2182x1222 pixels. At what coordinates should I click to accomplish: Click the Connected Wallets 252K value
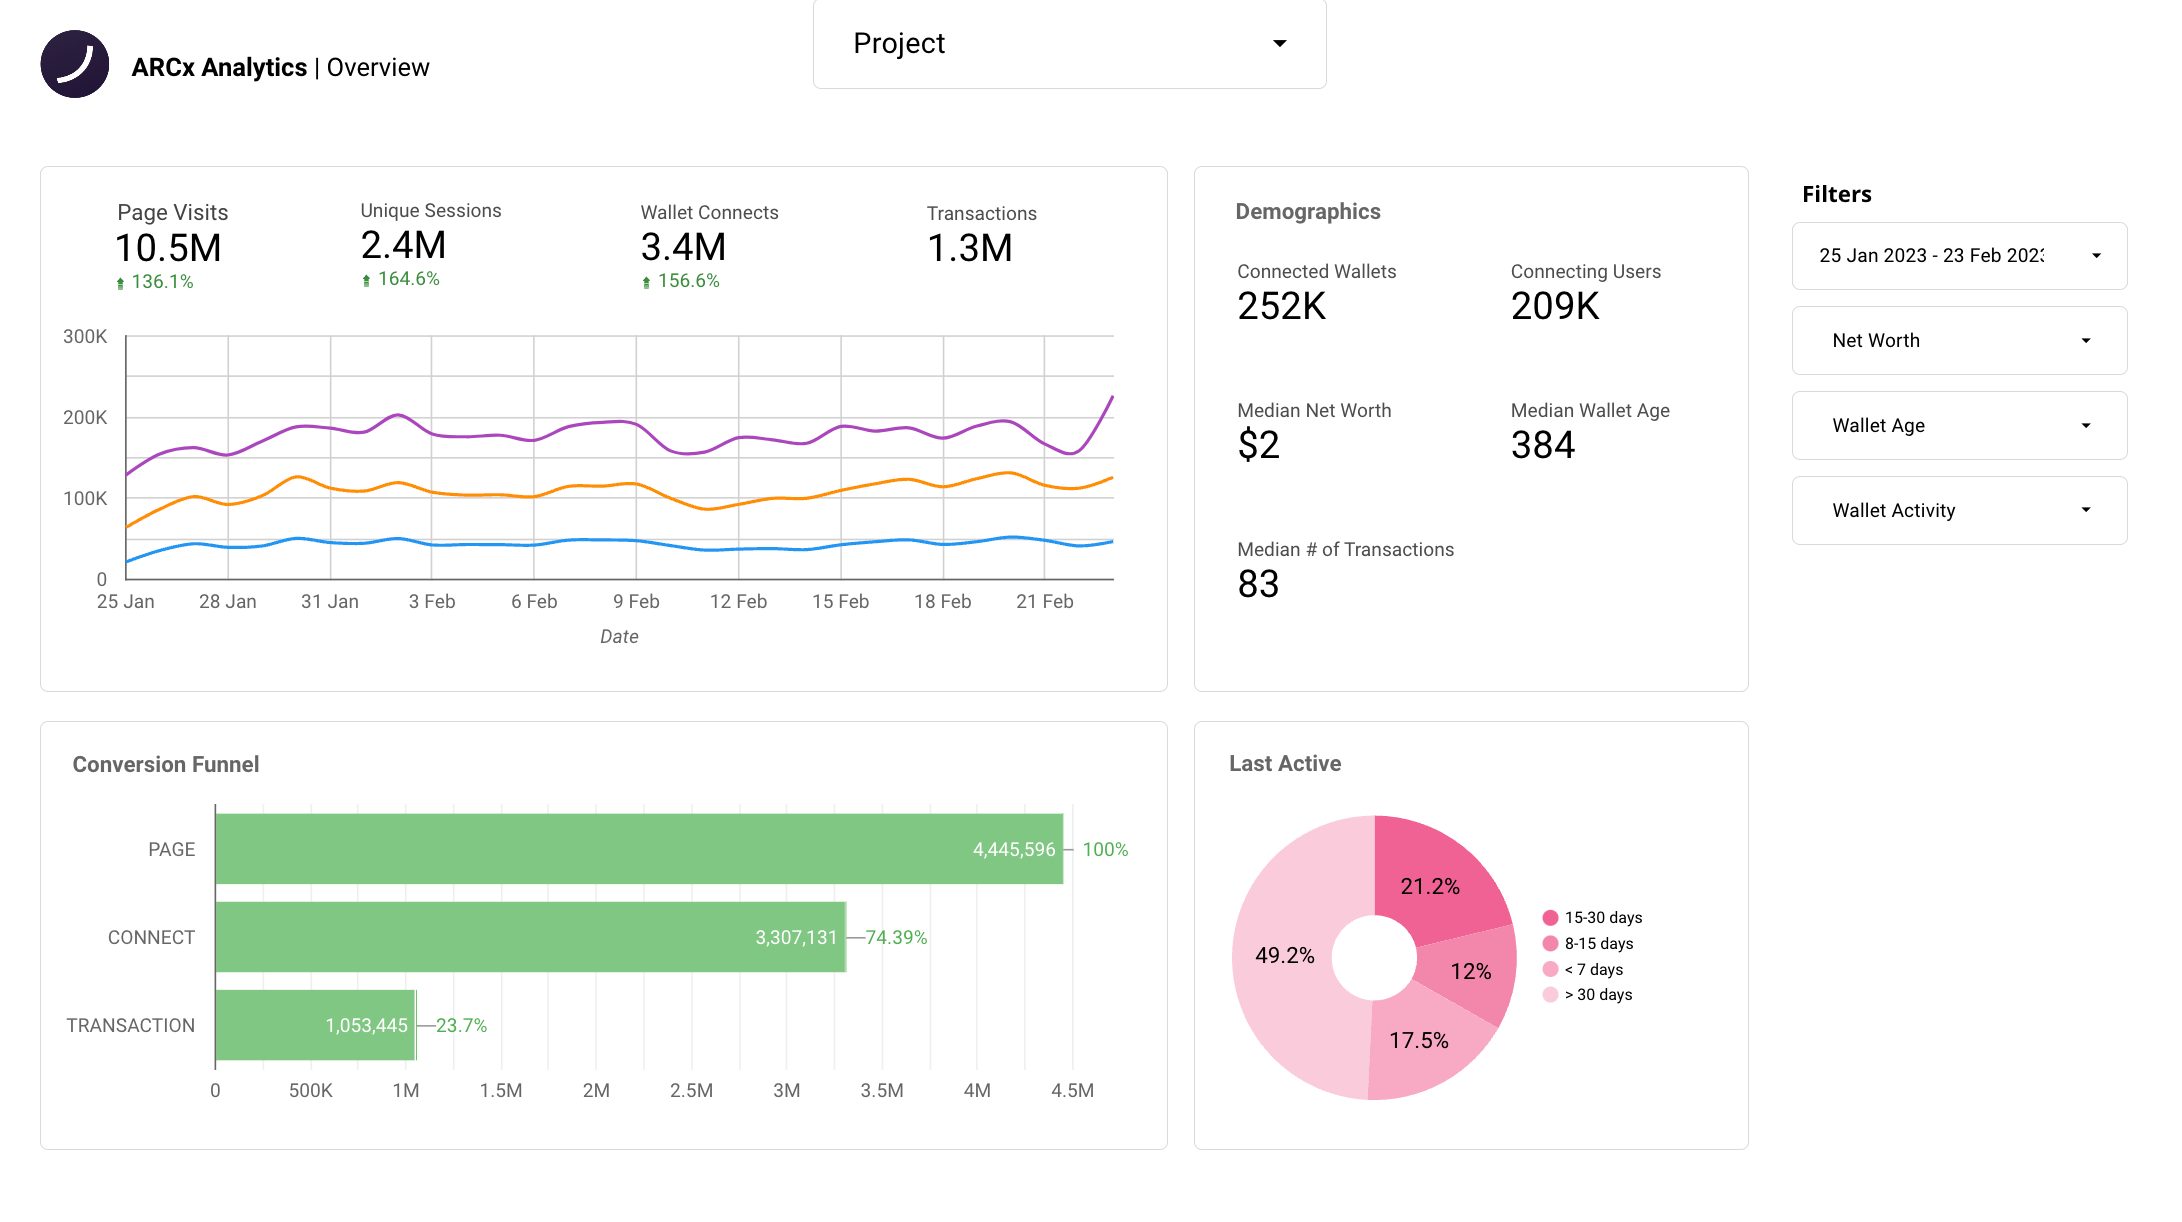(x=1283, y=307)
